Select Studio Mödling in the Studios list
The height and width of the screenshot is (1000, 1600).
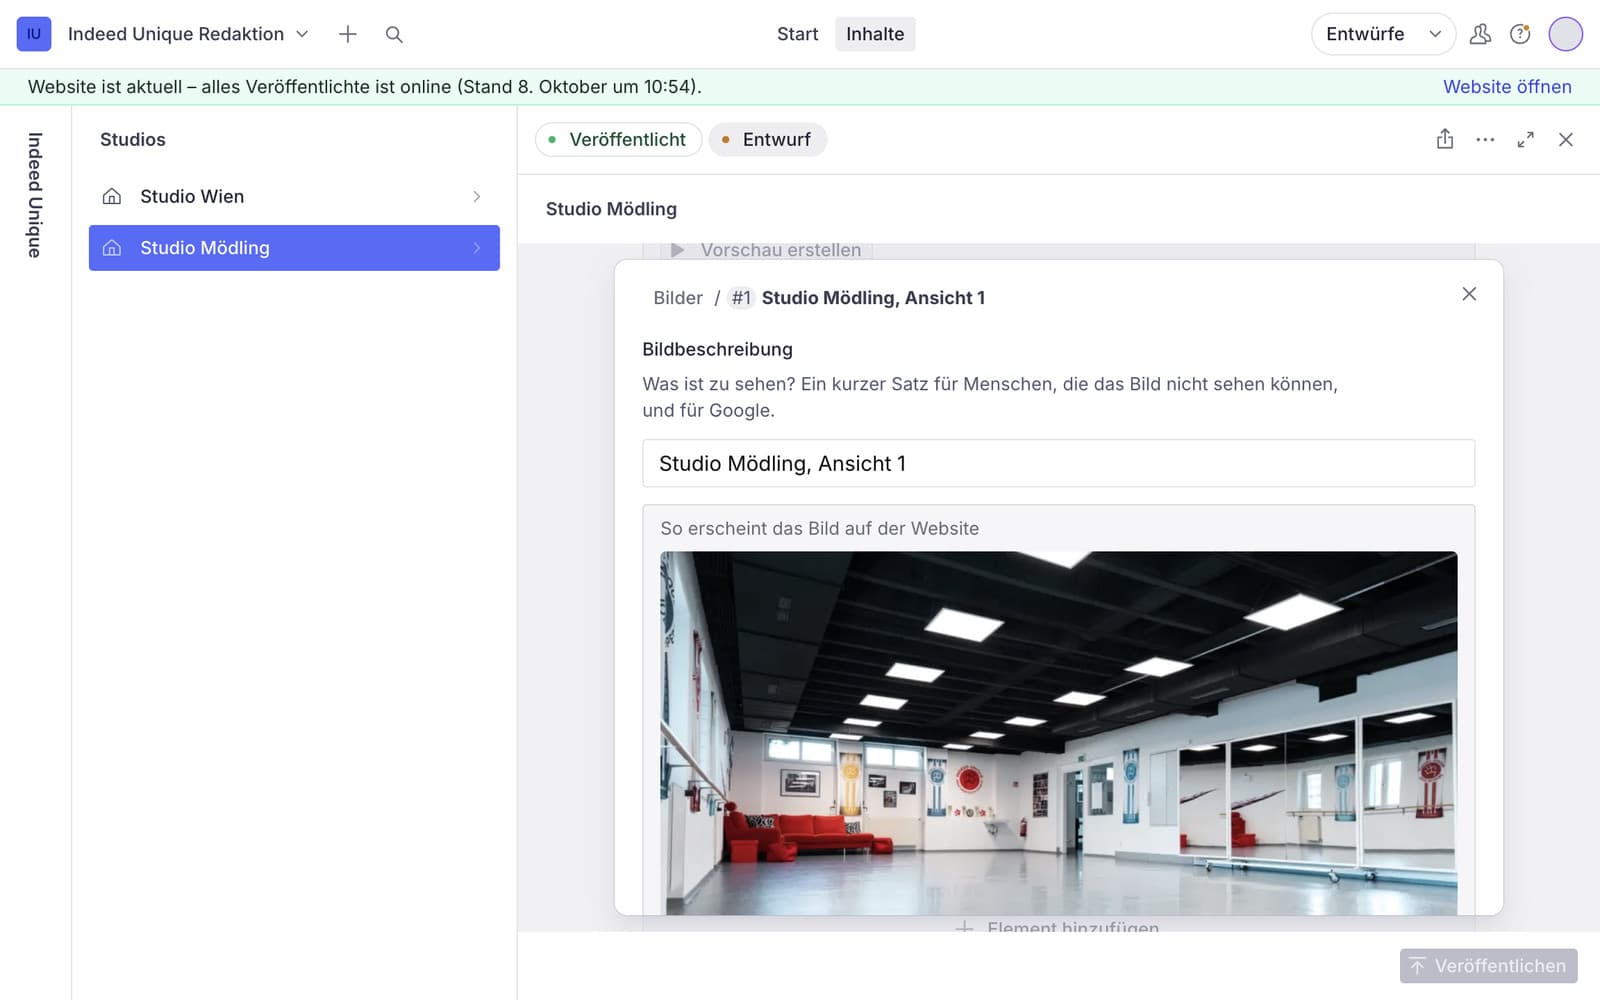294,248
